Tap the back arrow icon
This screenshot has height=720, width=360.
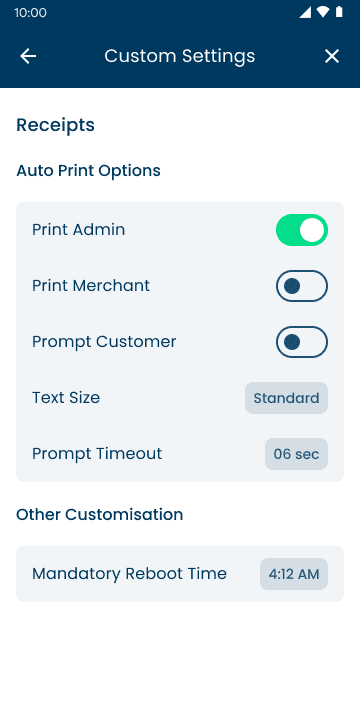tap(28, 56)
